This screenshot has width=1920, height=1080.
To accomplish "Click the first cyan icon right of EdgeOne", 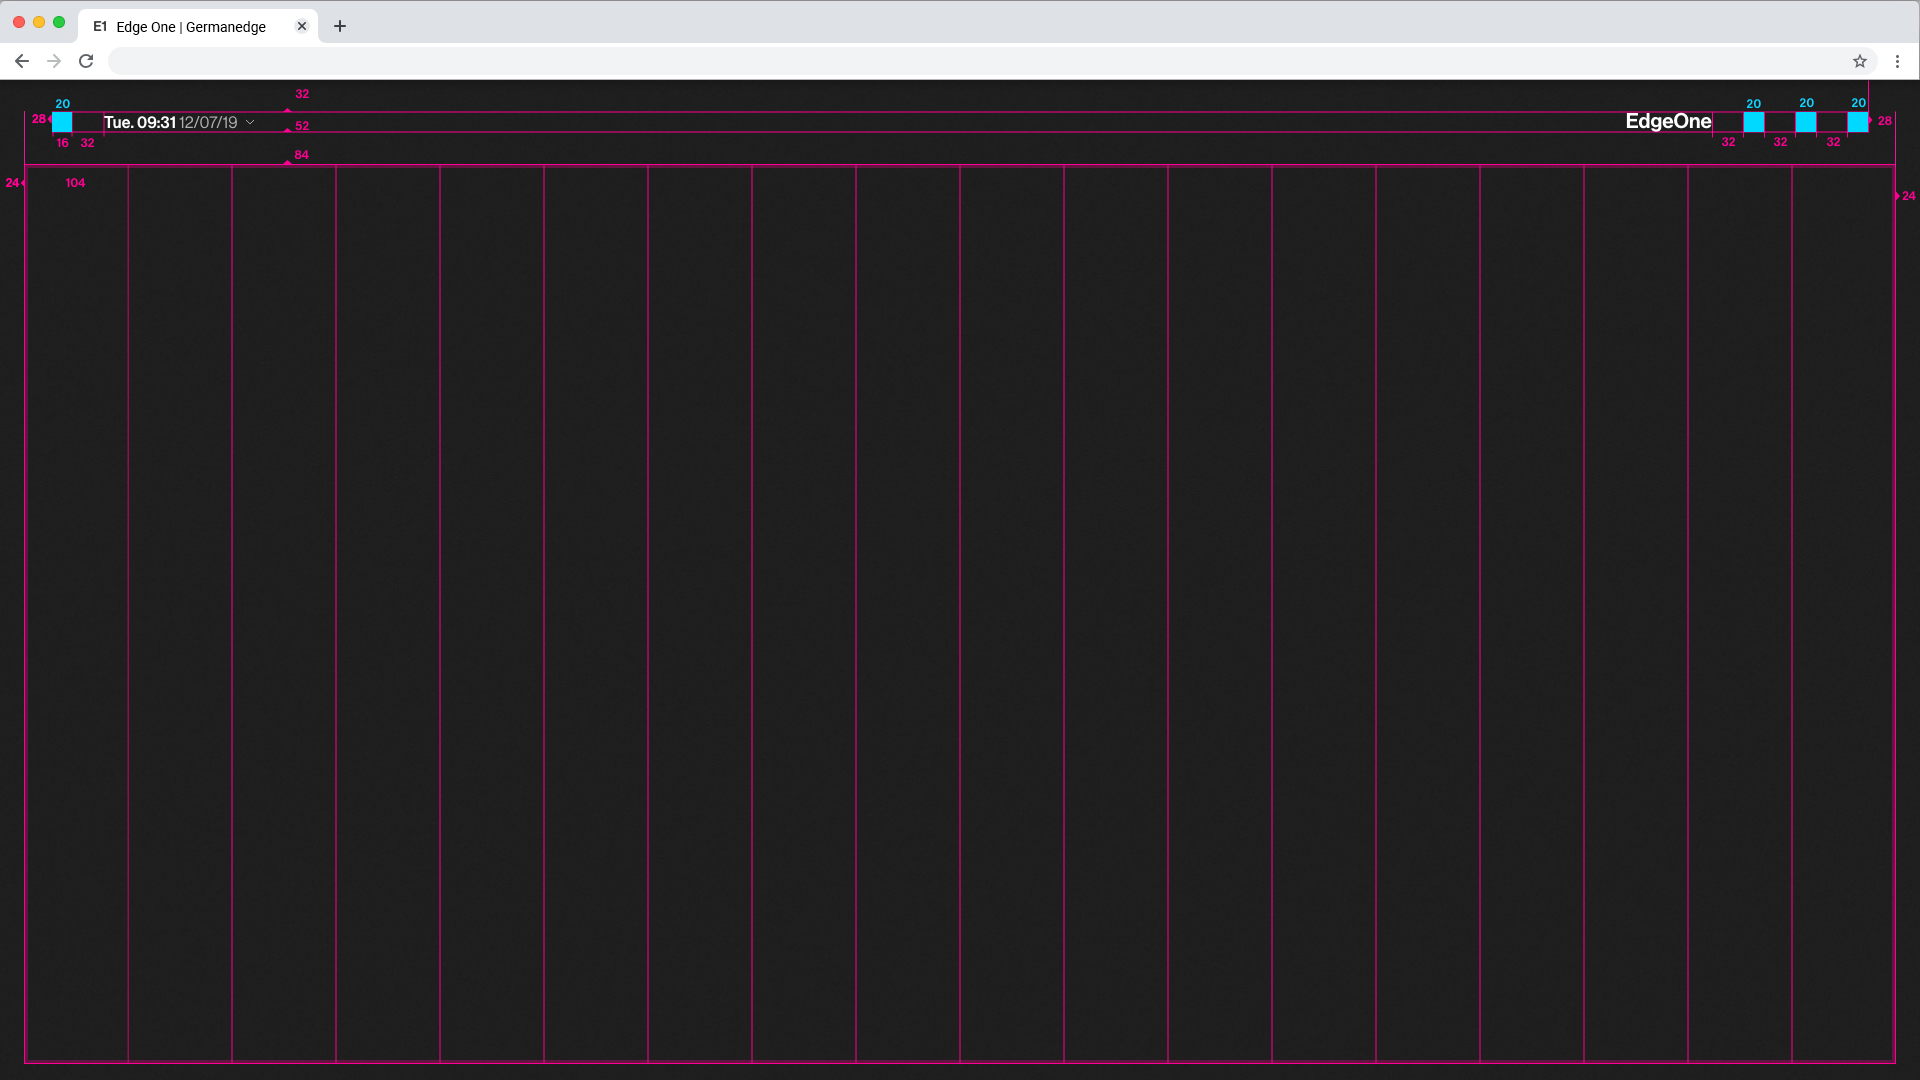I will [x=1753, y=122].
